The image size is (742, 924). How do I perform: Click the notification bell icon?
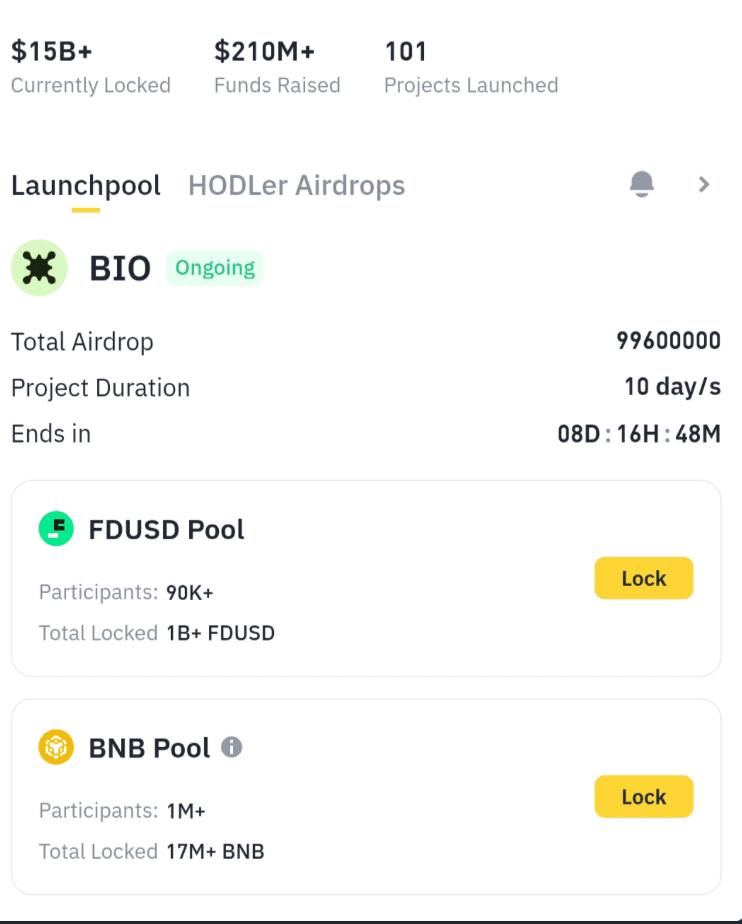642,184
